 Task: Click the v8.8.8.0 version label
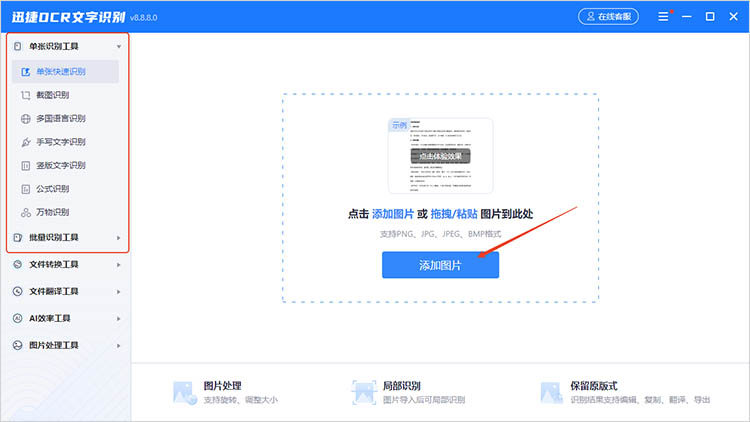tap(143, 18)
